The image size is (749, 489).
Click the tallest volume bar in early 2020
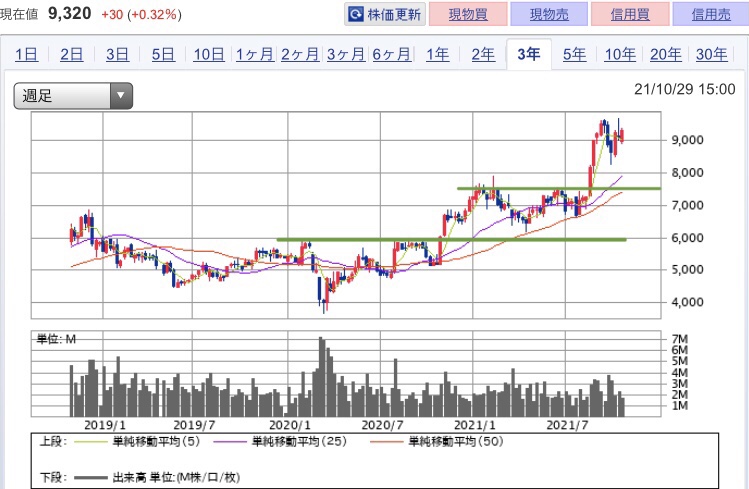pos(321,377)
